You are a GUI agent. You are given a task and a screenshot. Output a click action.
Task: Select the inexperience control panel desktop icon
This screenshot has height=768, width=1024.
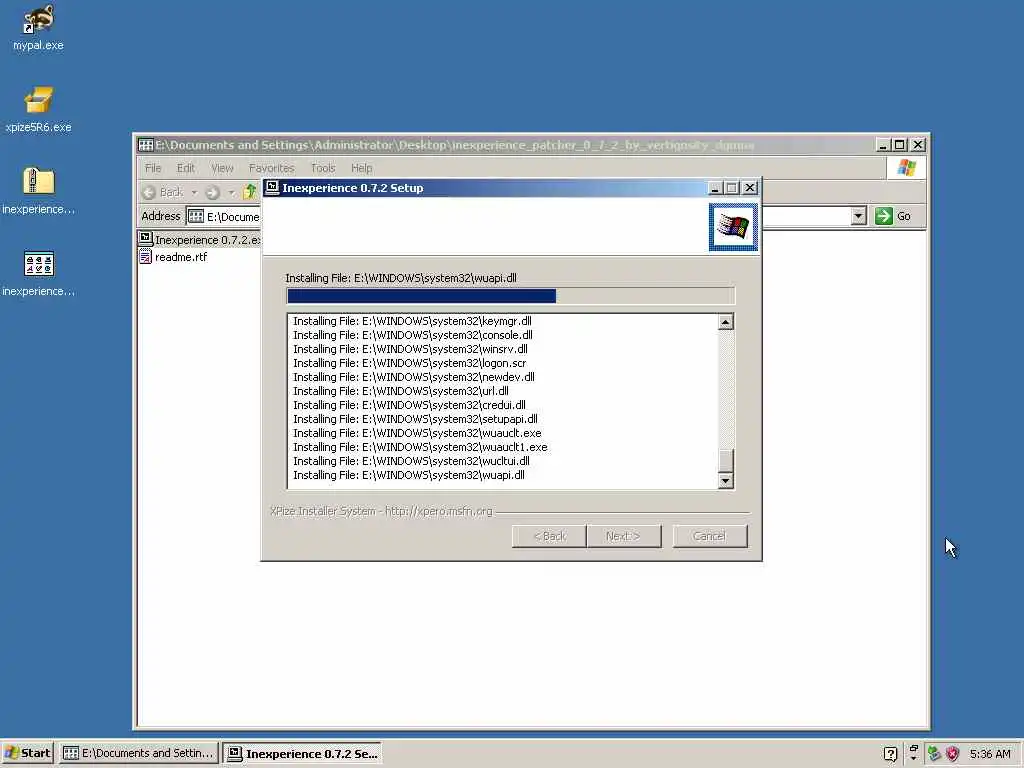tap(38, 273)
